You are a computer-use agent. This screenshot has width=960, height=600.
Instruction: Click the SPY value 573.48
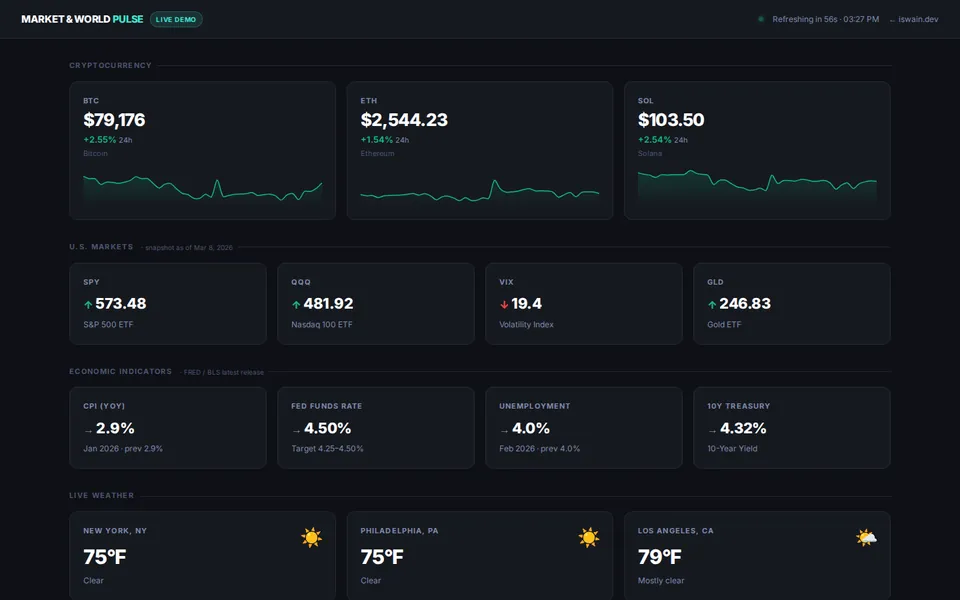tap(121, 304)
